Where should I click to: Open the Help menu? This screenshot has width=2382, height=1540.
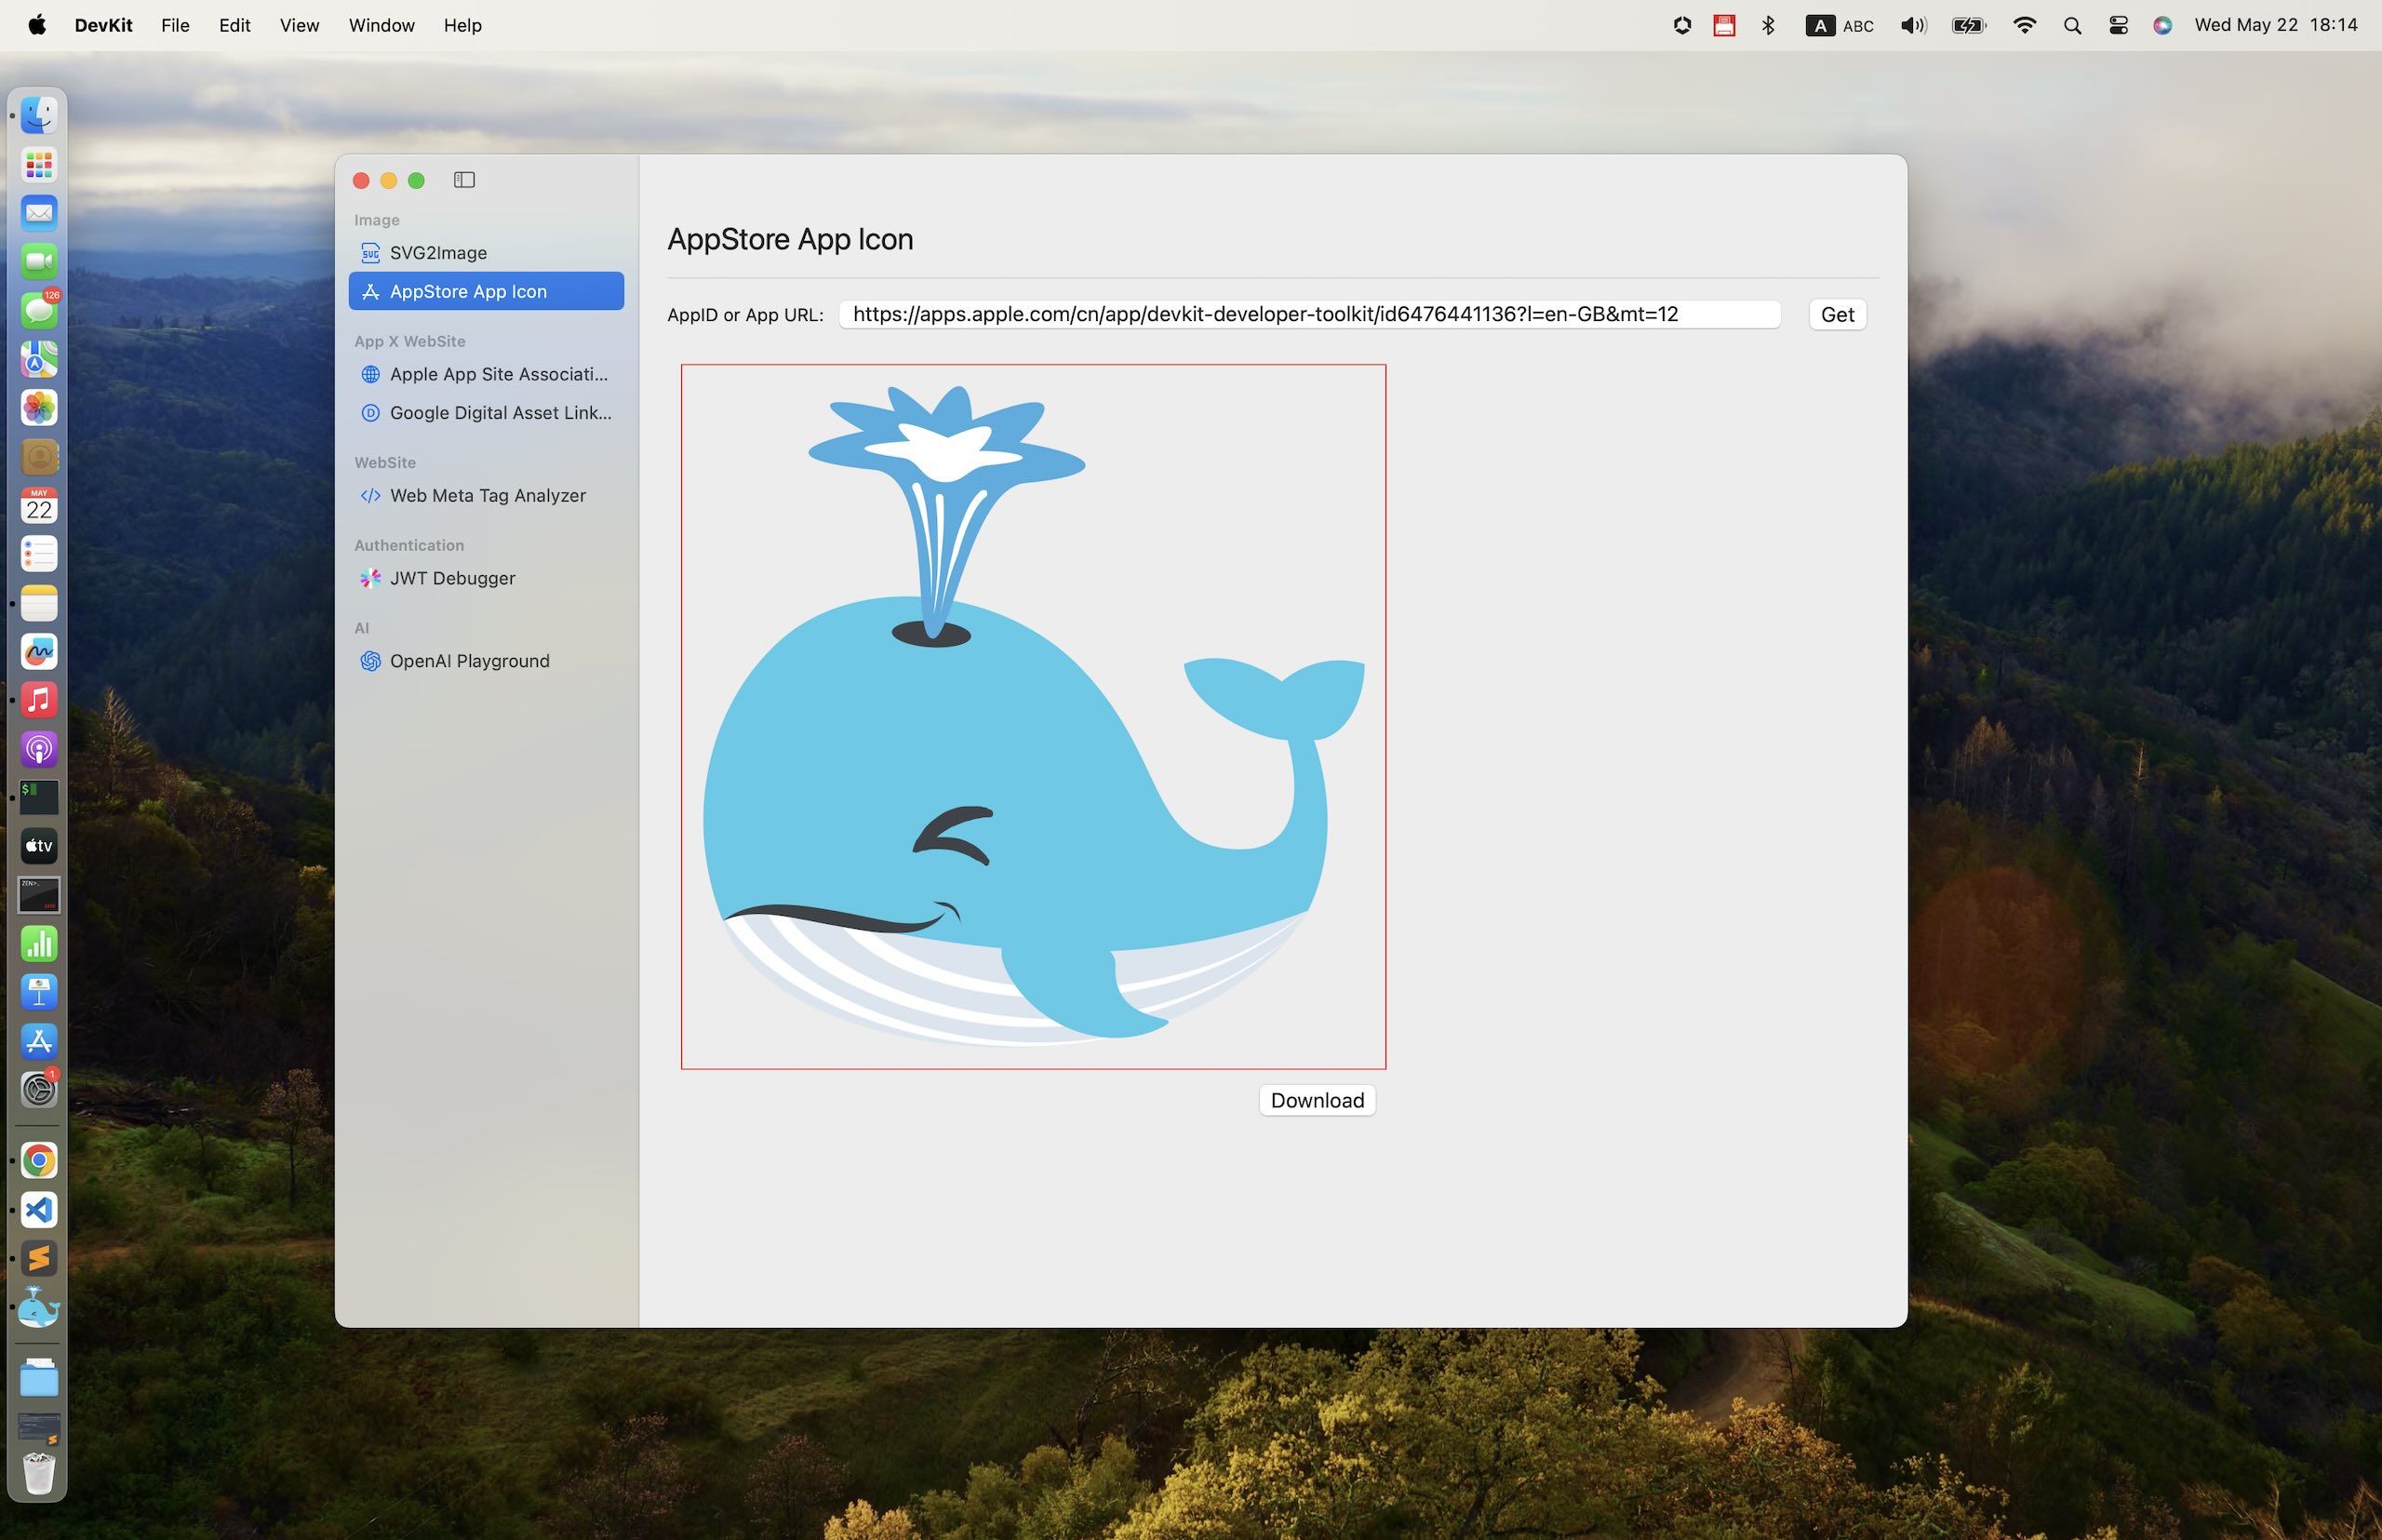[462, 25]
